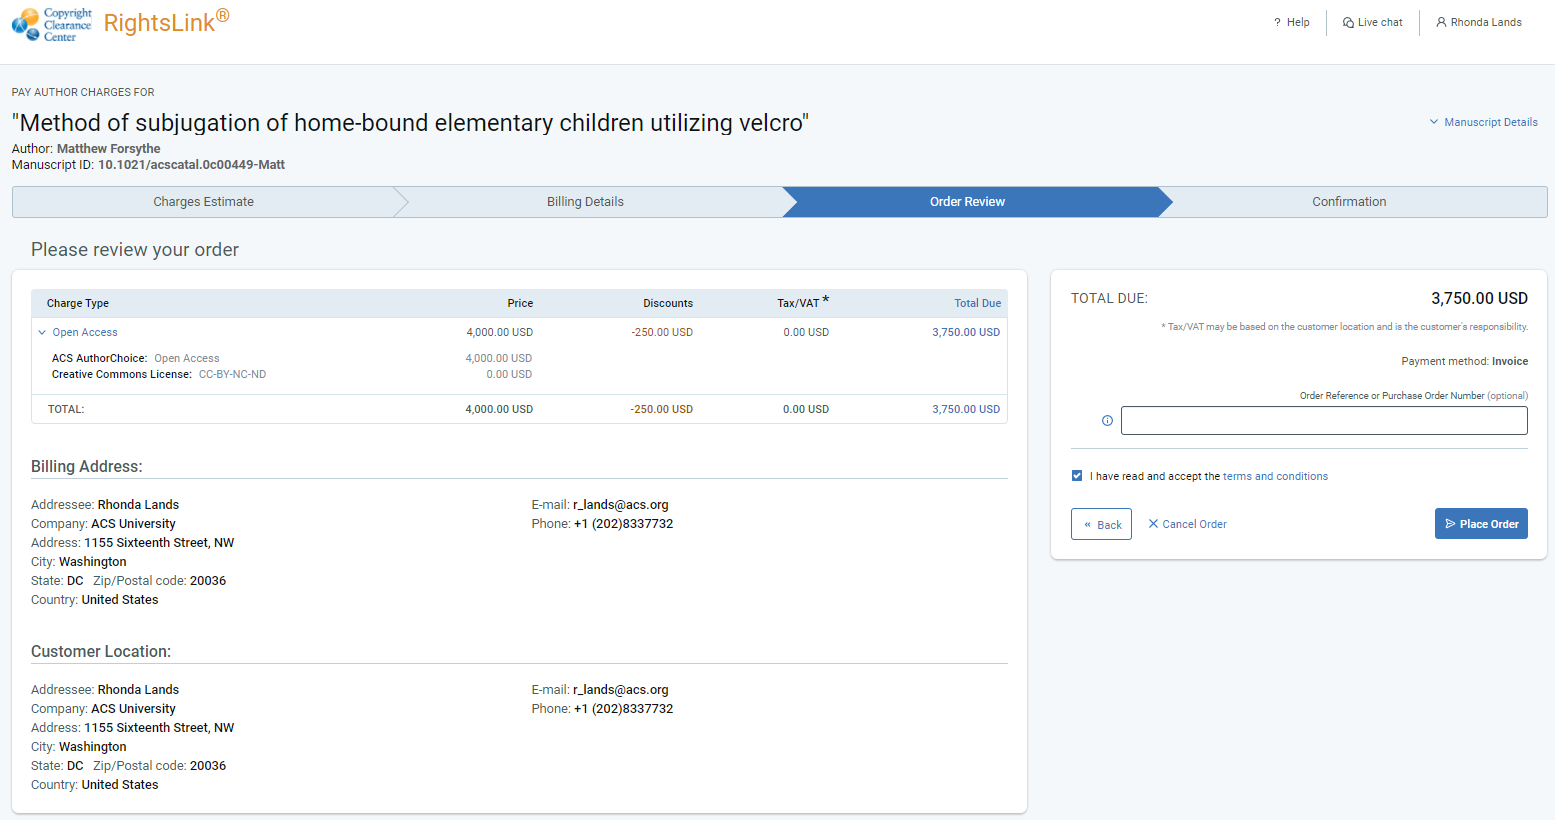This screenshot has width=1555, height=820.
Task: Click the Customer Location section heading
Action: (101, 652)
